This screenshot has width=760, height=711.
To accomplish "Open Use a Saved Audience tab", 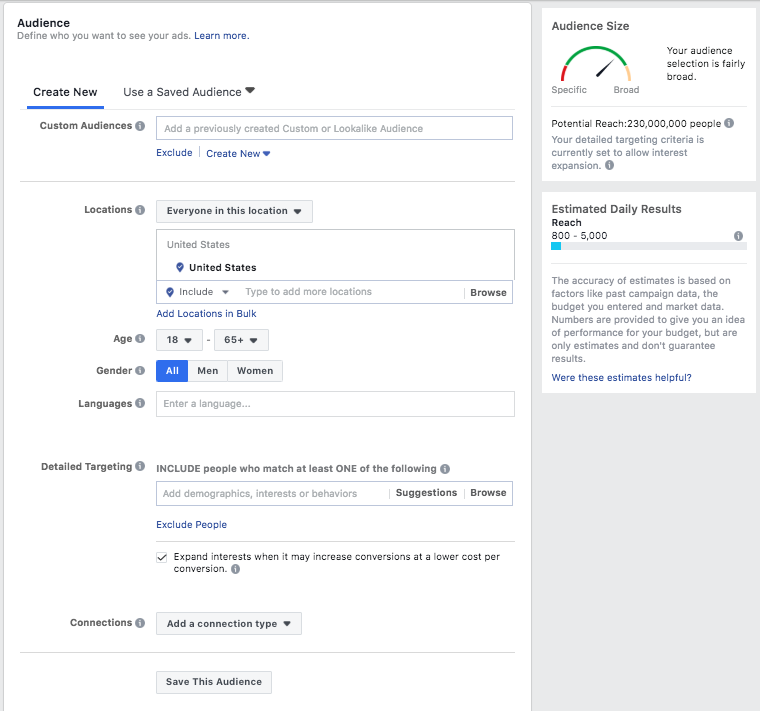I will click(x=189, y=92).
